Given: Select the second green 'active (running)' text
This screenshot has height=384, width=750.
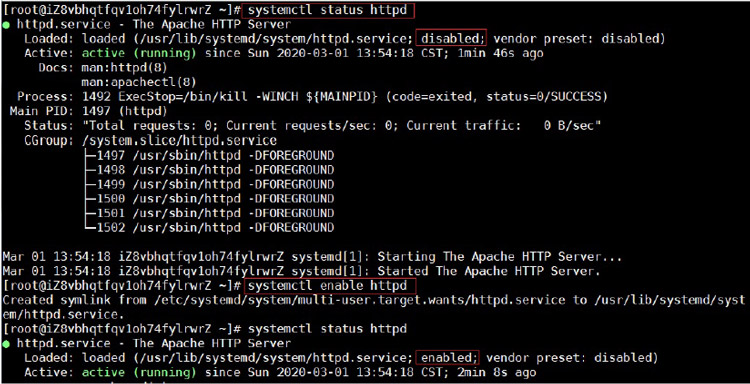Looking at the screenshot, I should (139, 372).
